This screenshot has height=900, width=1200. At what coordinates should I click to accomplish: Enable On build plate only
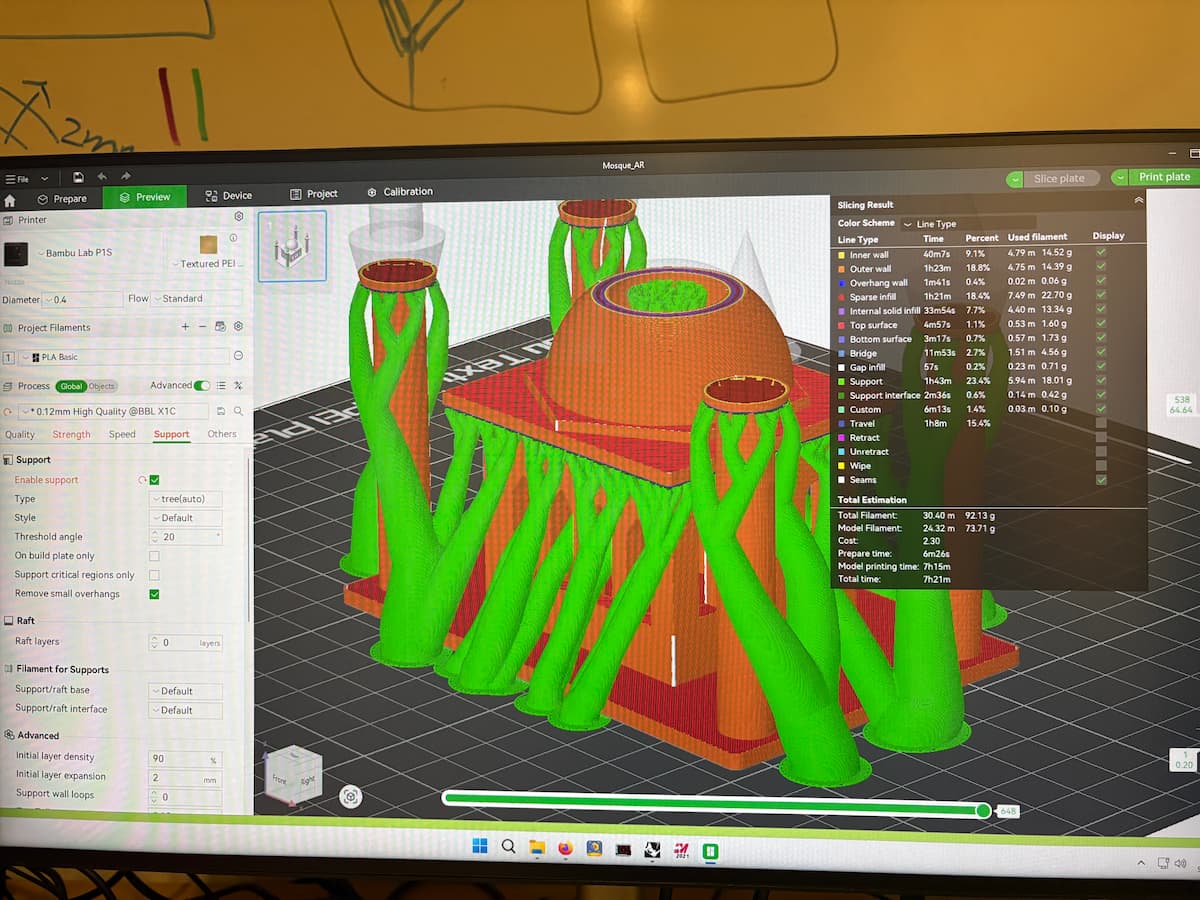154,556
